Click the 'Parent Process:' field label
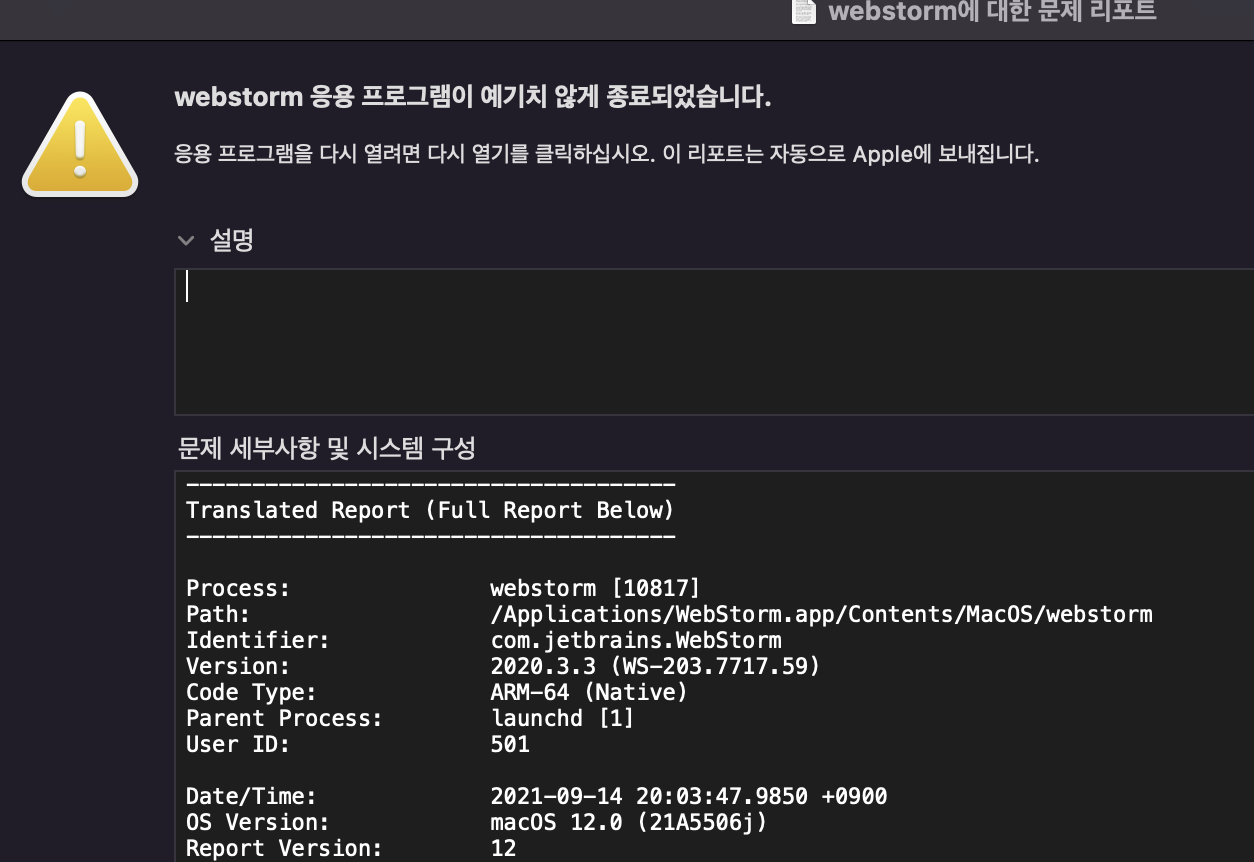Screen dimensions: 1254x862 click(284, 718)
